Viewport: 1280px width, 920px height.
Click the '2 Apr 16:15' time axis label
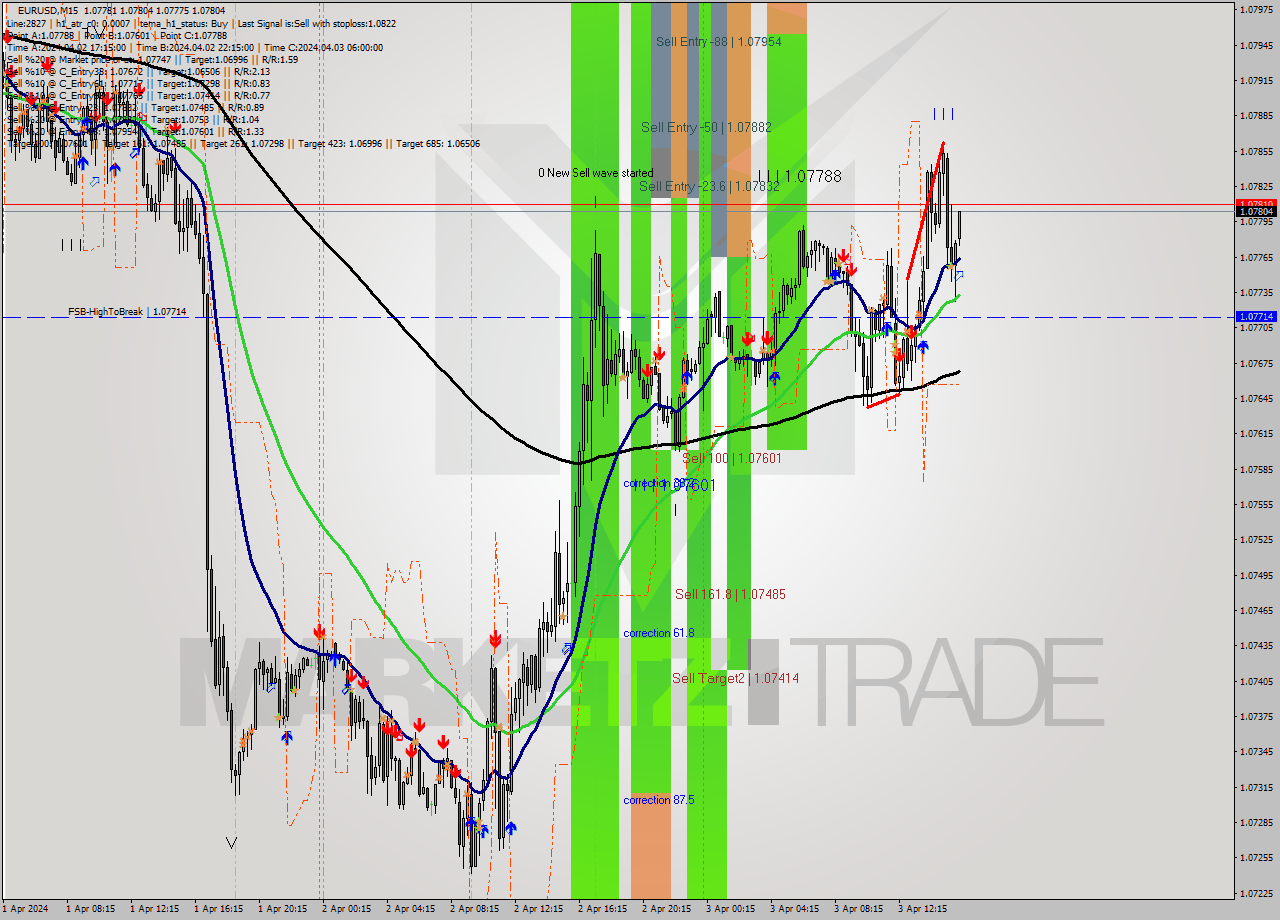click(x=603, y=909)
